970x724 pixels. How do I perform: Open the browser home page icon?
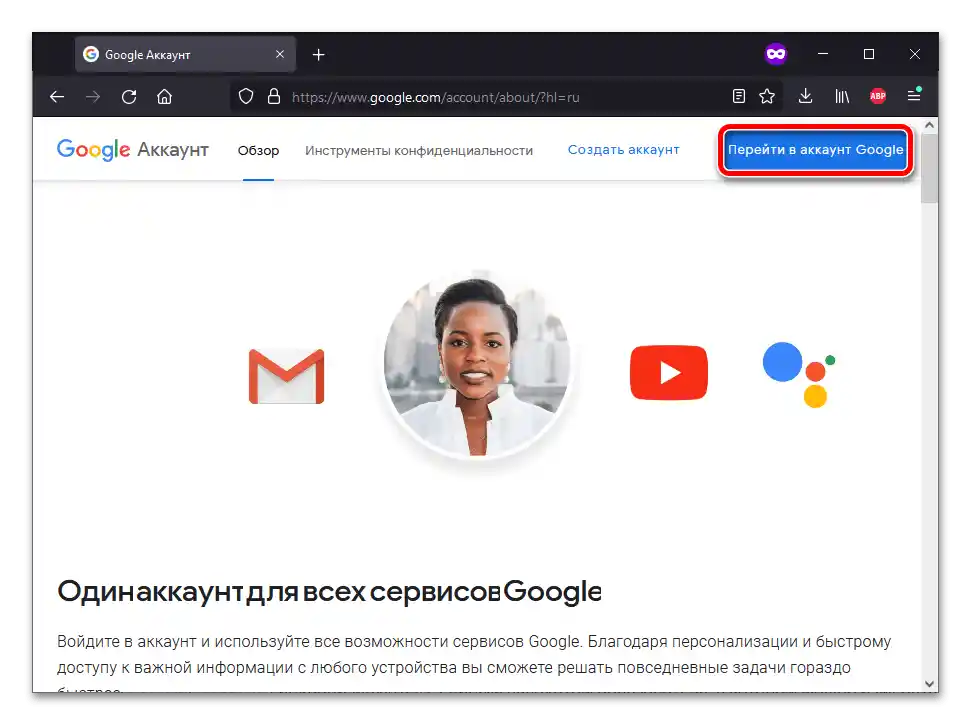click(x=165, y=97)
